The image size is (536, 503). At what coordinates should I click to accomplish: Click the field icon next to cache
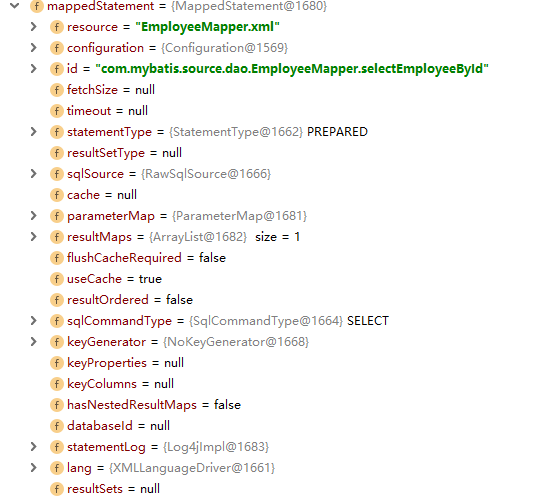tap(57, 195)
